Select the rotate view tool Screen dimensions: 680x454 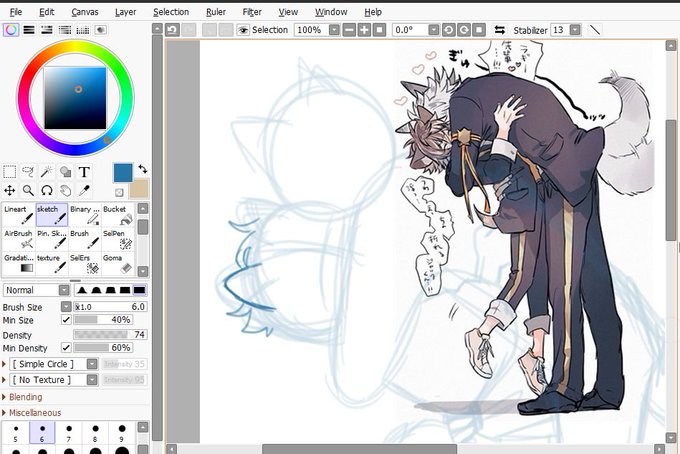point(47,190)
